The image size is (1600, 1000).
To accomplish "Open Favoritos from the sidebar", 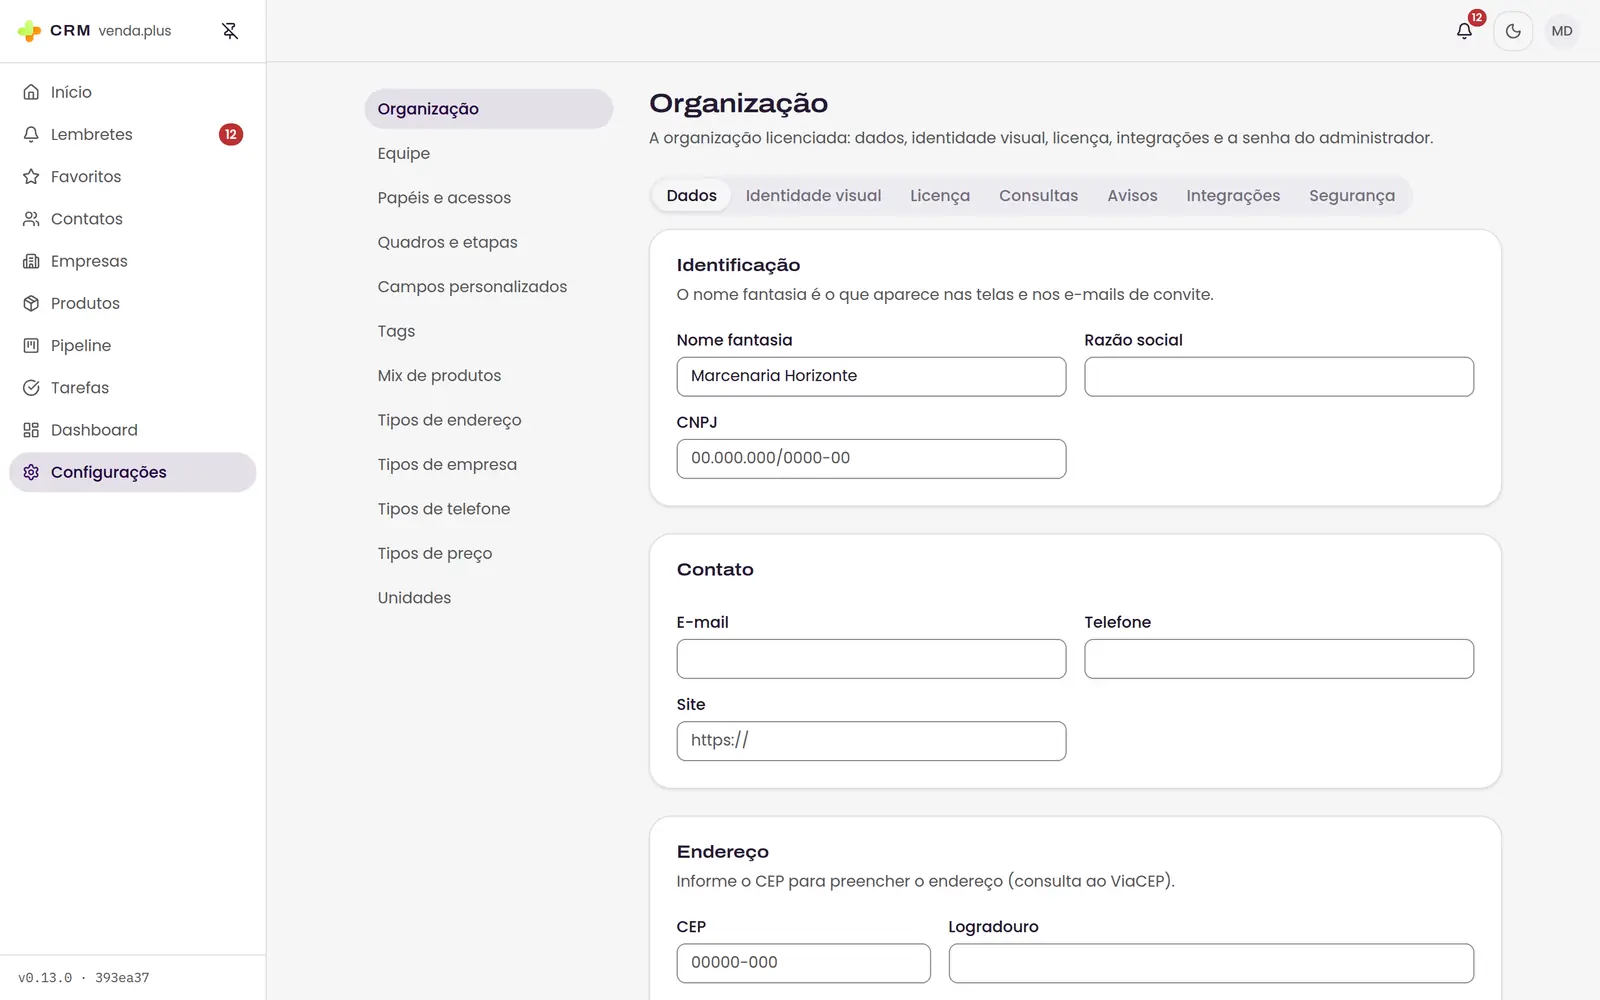I will (133, 176).
